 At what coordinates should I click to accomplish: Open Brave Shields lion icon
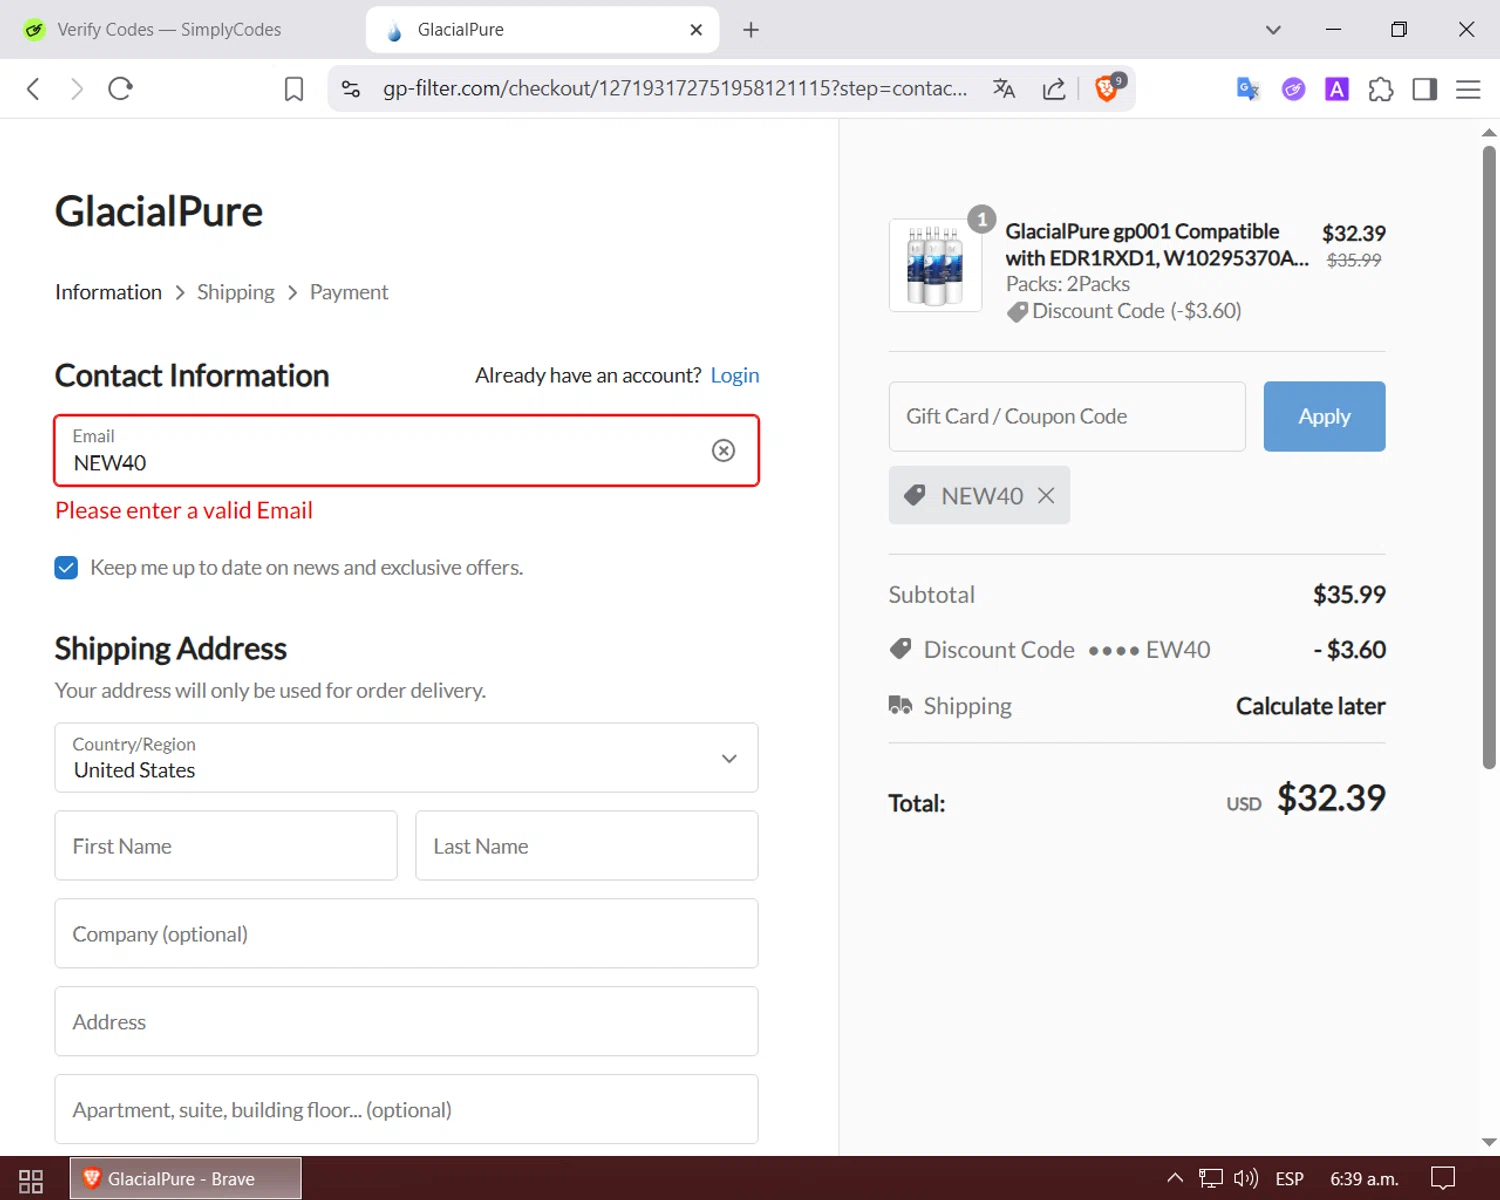tap(1108, 88)
